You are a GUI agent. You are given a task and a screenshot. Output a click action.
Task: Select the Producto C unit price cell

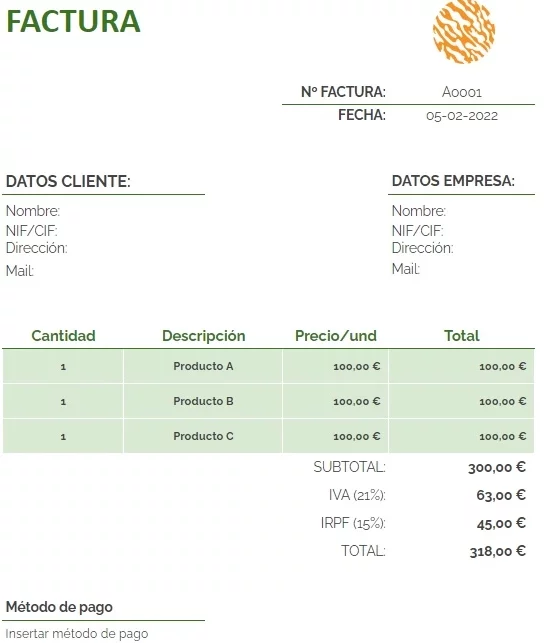tap(335, 436)
